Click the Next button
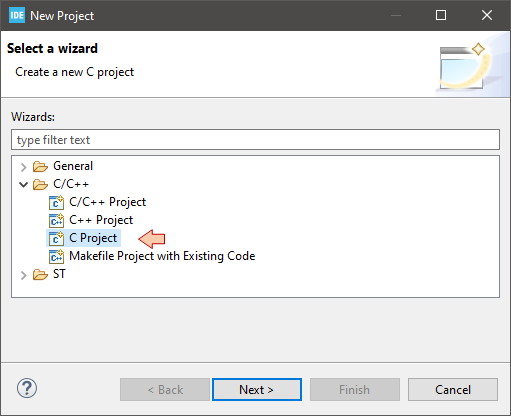 click(257, 389)
